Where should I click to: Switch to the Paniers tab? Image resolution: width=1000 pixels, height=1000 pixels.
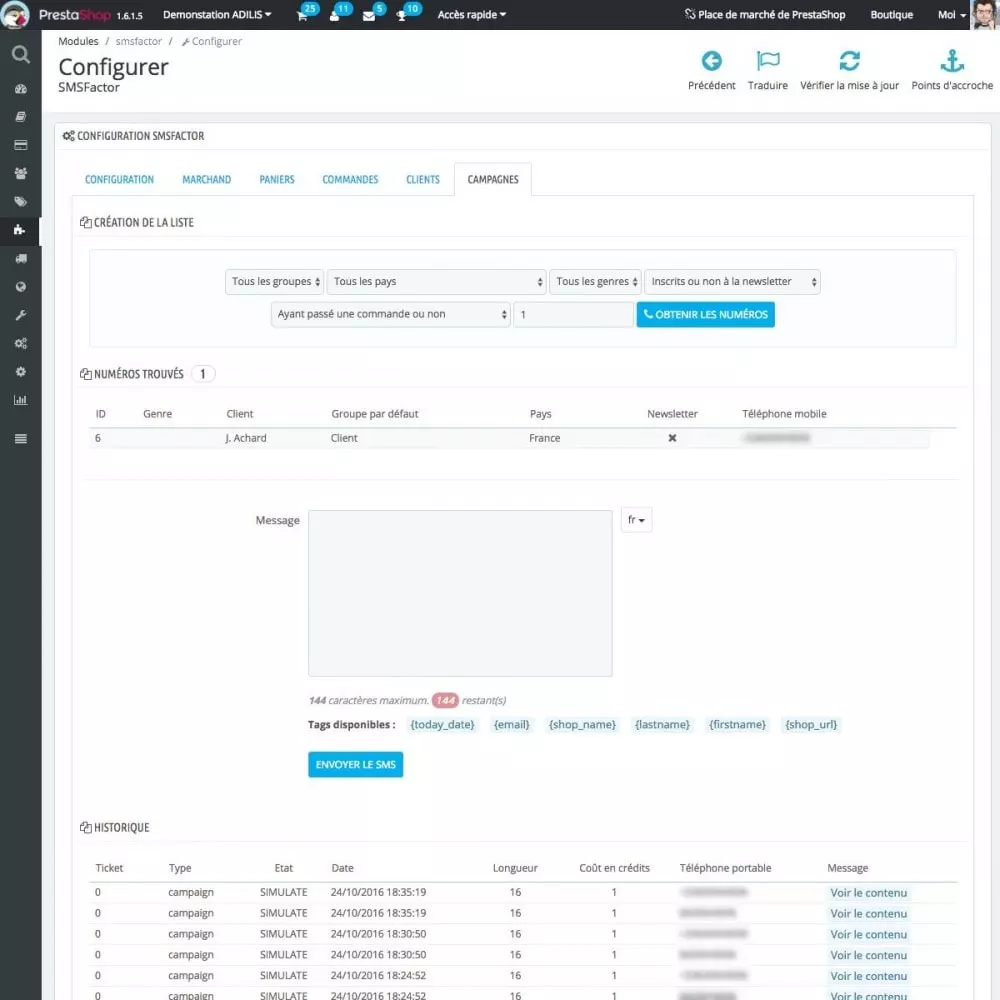(277, 180)
